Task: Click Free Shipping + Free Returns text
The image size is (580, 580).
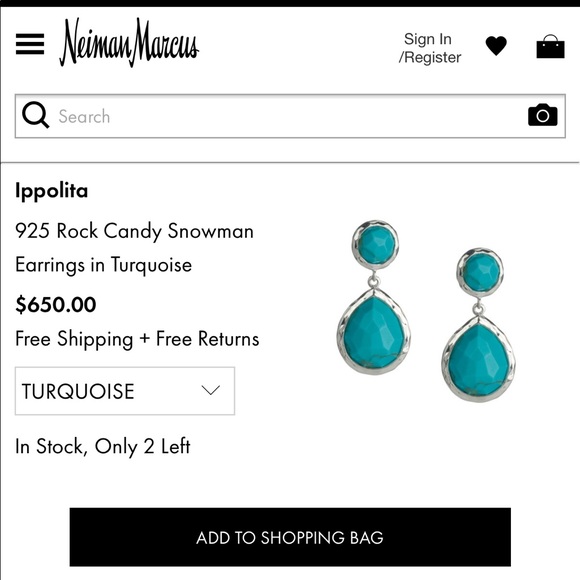Action: click(137, 339)
